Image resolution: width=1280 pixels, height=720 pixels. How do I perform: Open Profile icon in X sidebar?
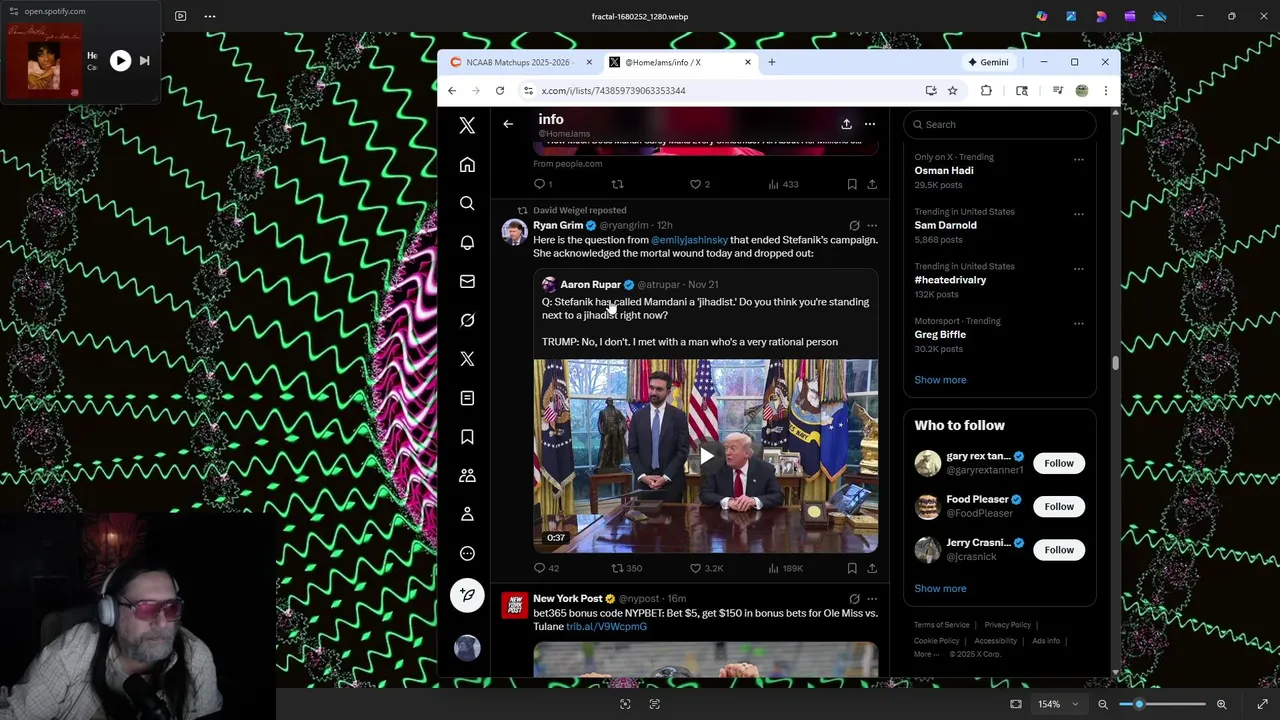[x=467, y=514]
